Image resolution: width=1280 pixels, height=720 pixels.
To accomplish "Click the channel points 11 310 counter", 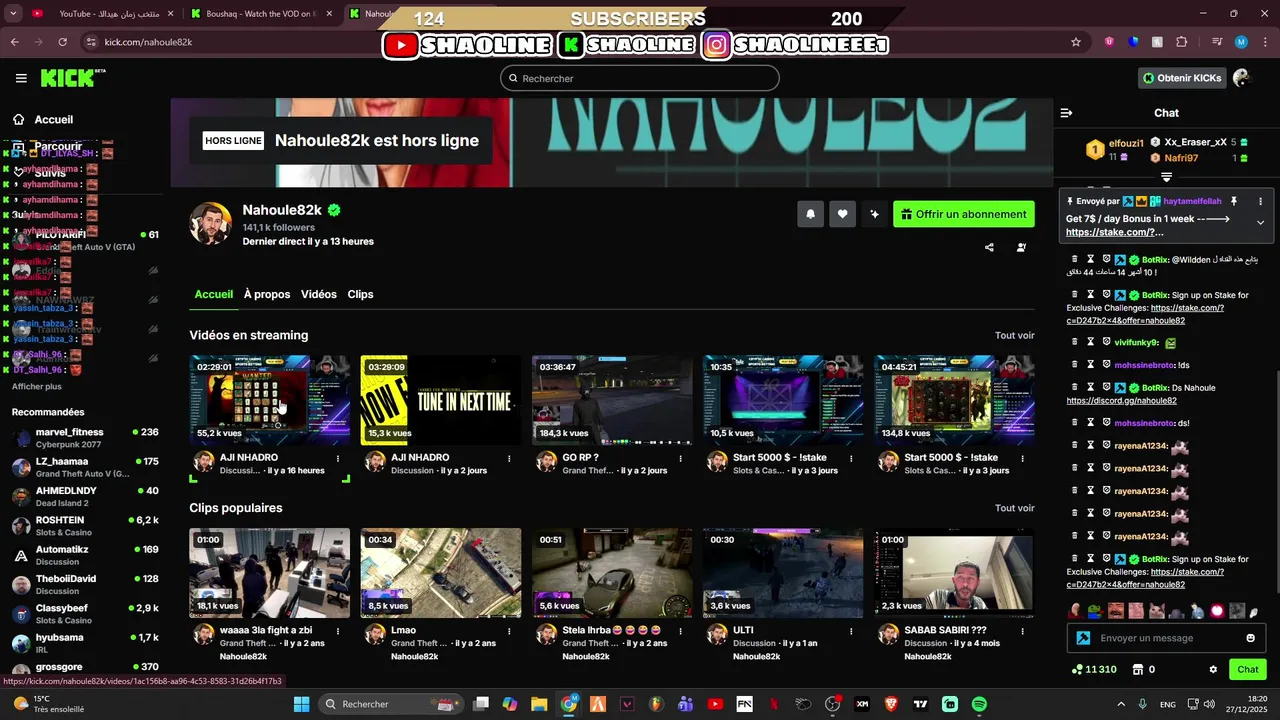I will [x=1094, y=669].
